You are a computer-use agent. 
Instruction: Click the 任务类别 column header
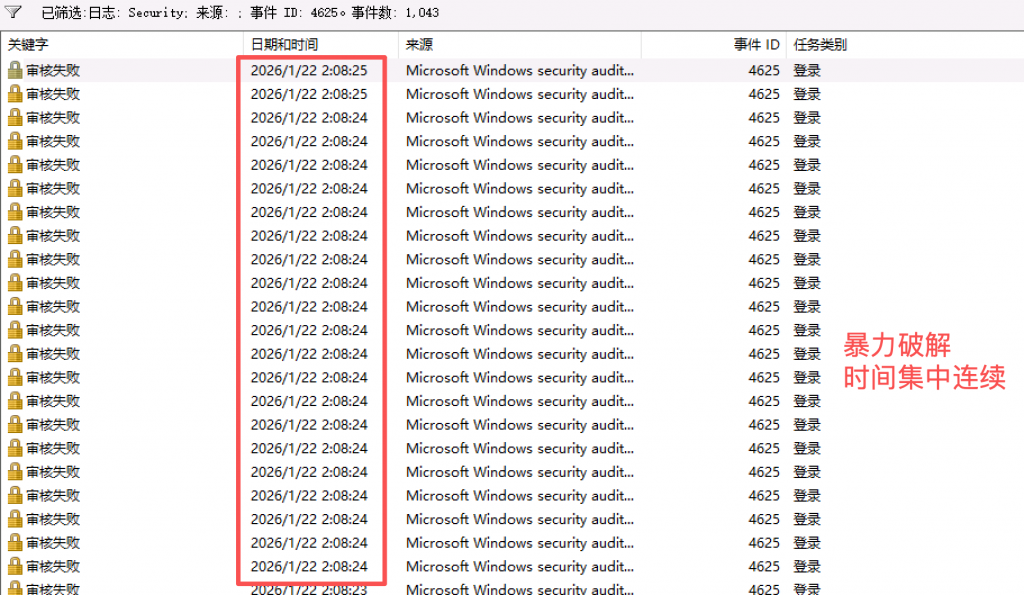click(x=820, y=45)
